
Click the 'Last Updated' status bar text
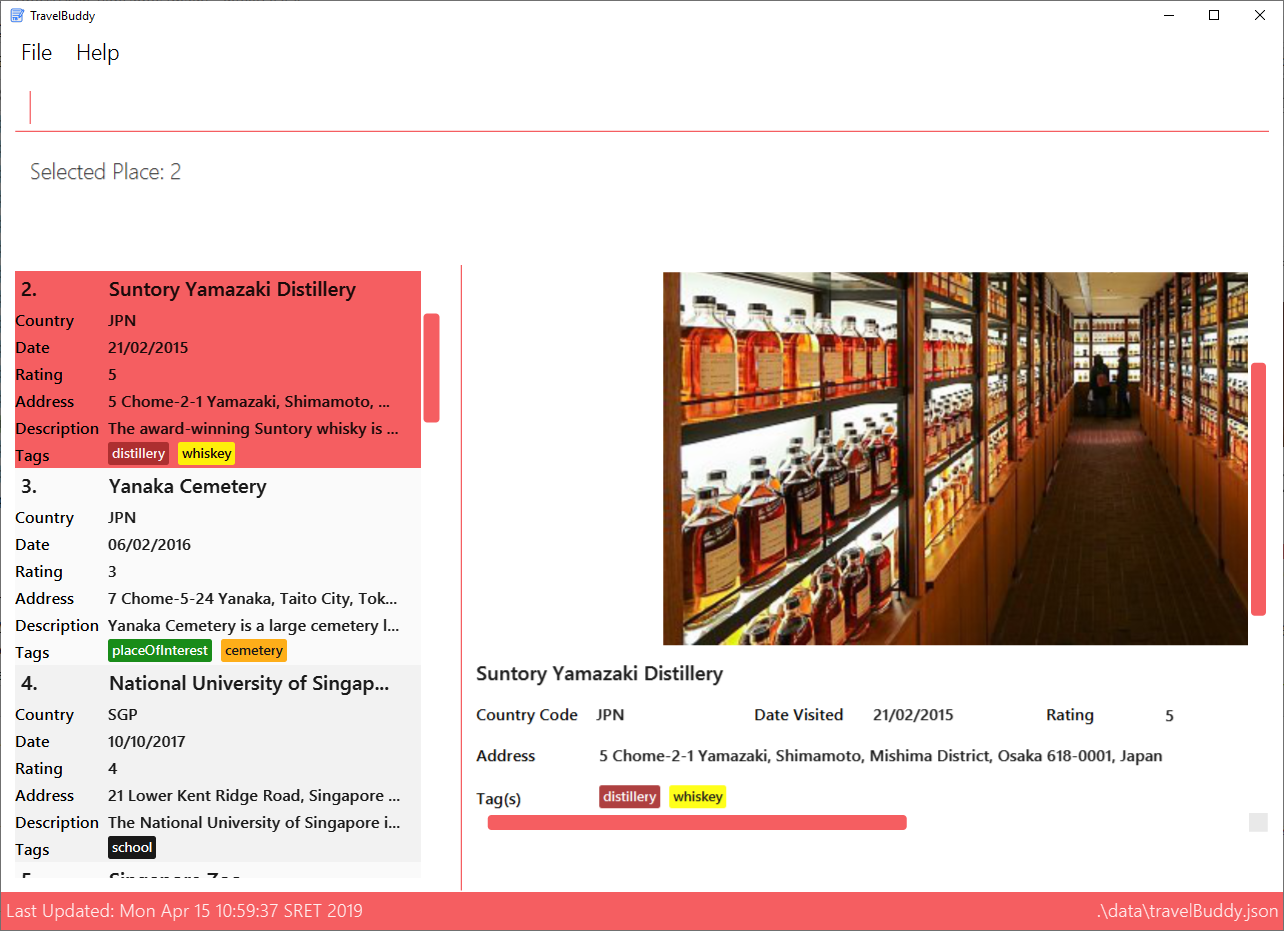[185, 912]
